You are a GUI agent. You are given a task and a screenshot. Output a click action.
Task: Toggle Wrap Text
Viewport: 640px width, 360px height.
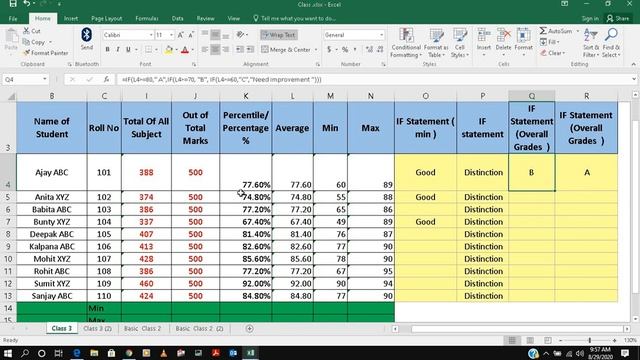click(279, 35)
